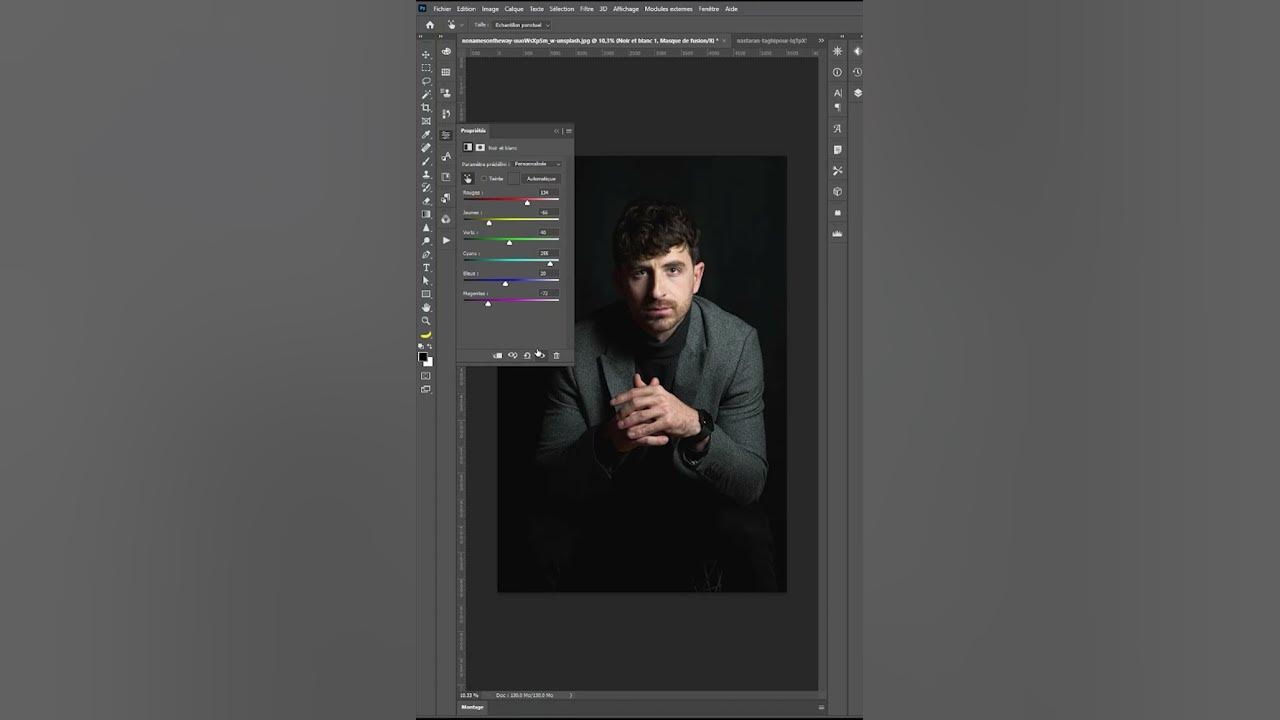Select the Clone Stamp tool

coord(426,174)
